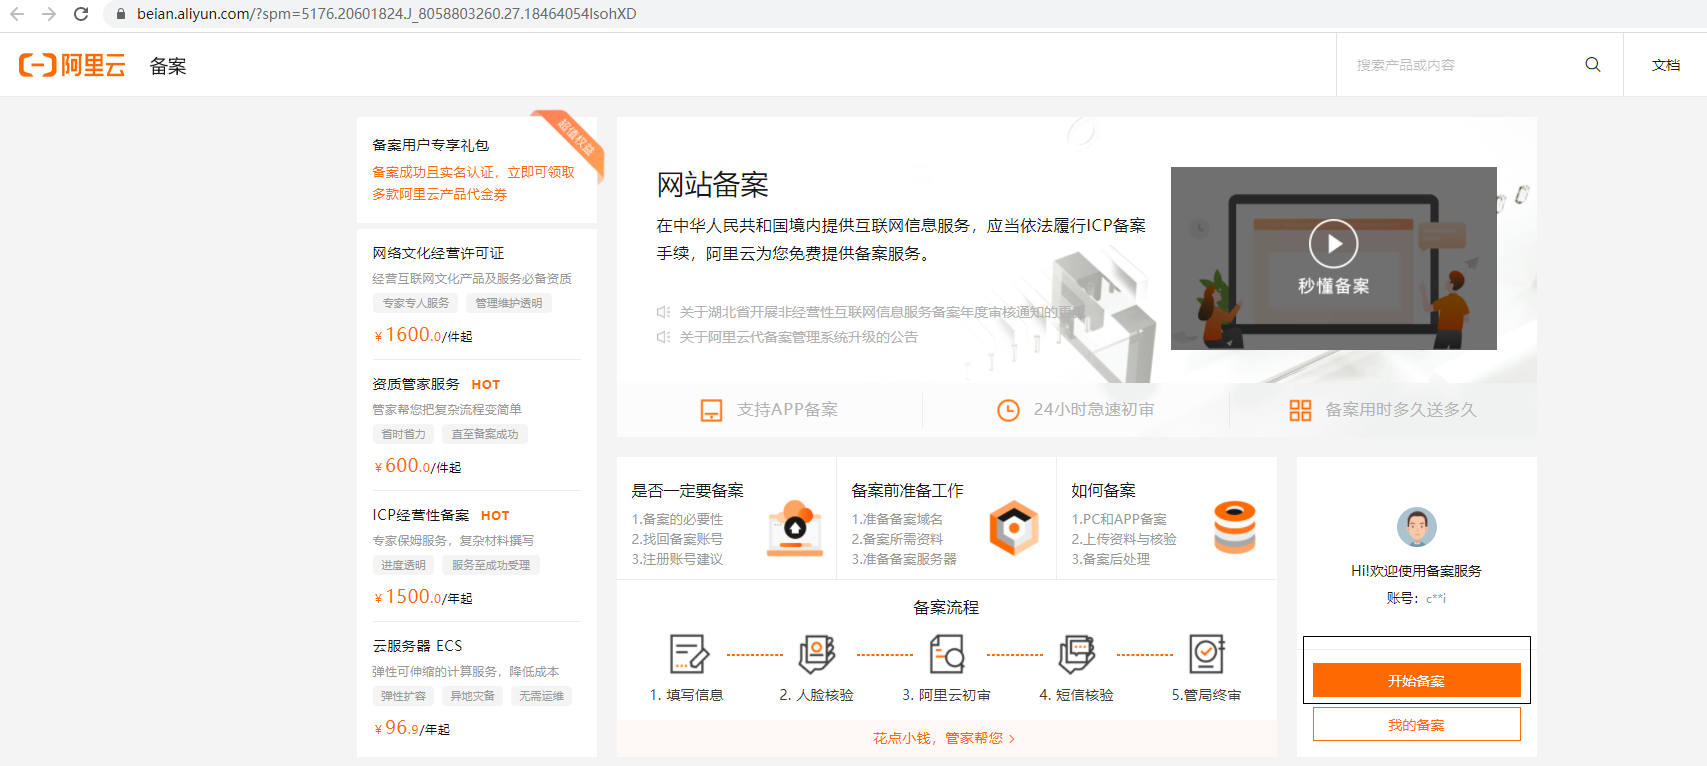Click the 24小时急速初审 clock icon
Screen dimensions: 1707x766
coord(1008,410)
